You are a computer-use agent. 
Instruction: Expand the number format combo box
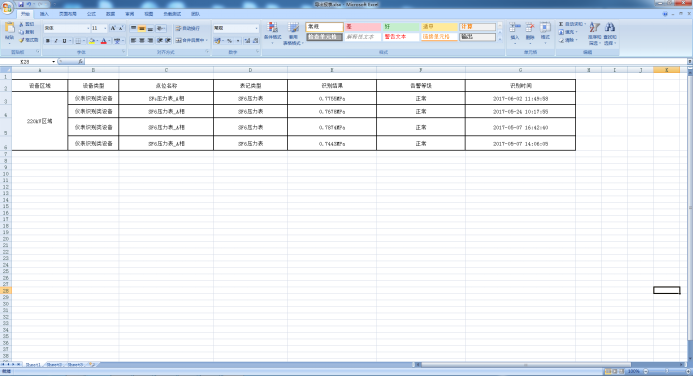point(256,28)
